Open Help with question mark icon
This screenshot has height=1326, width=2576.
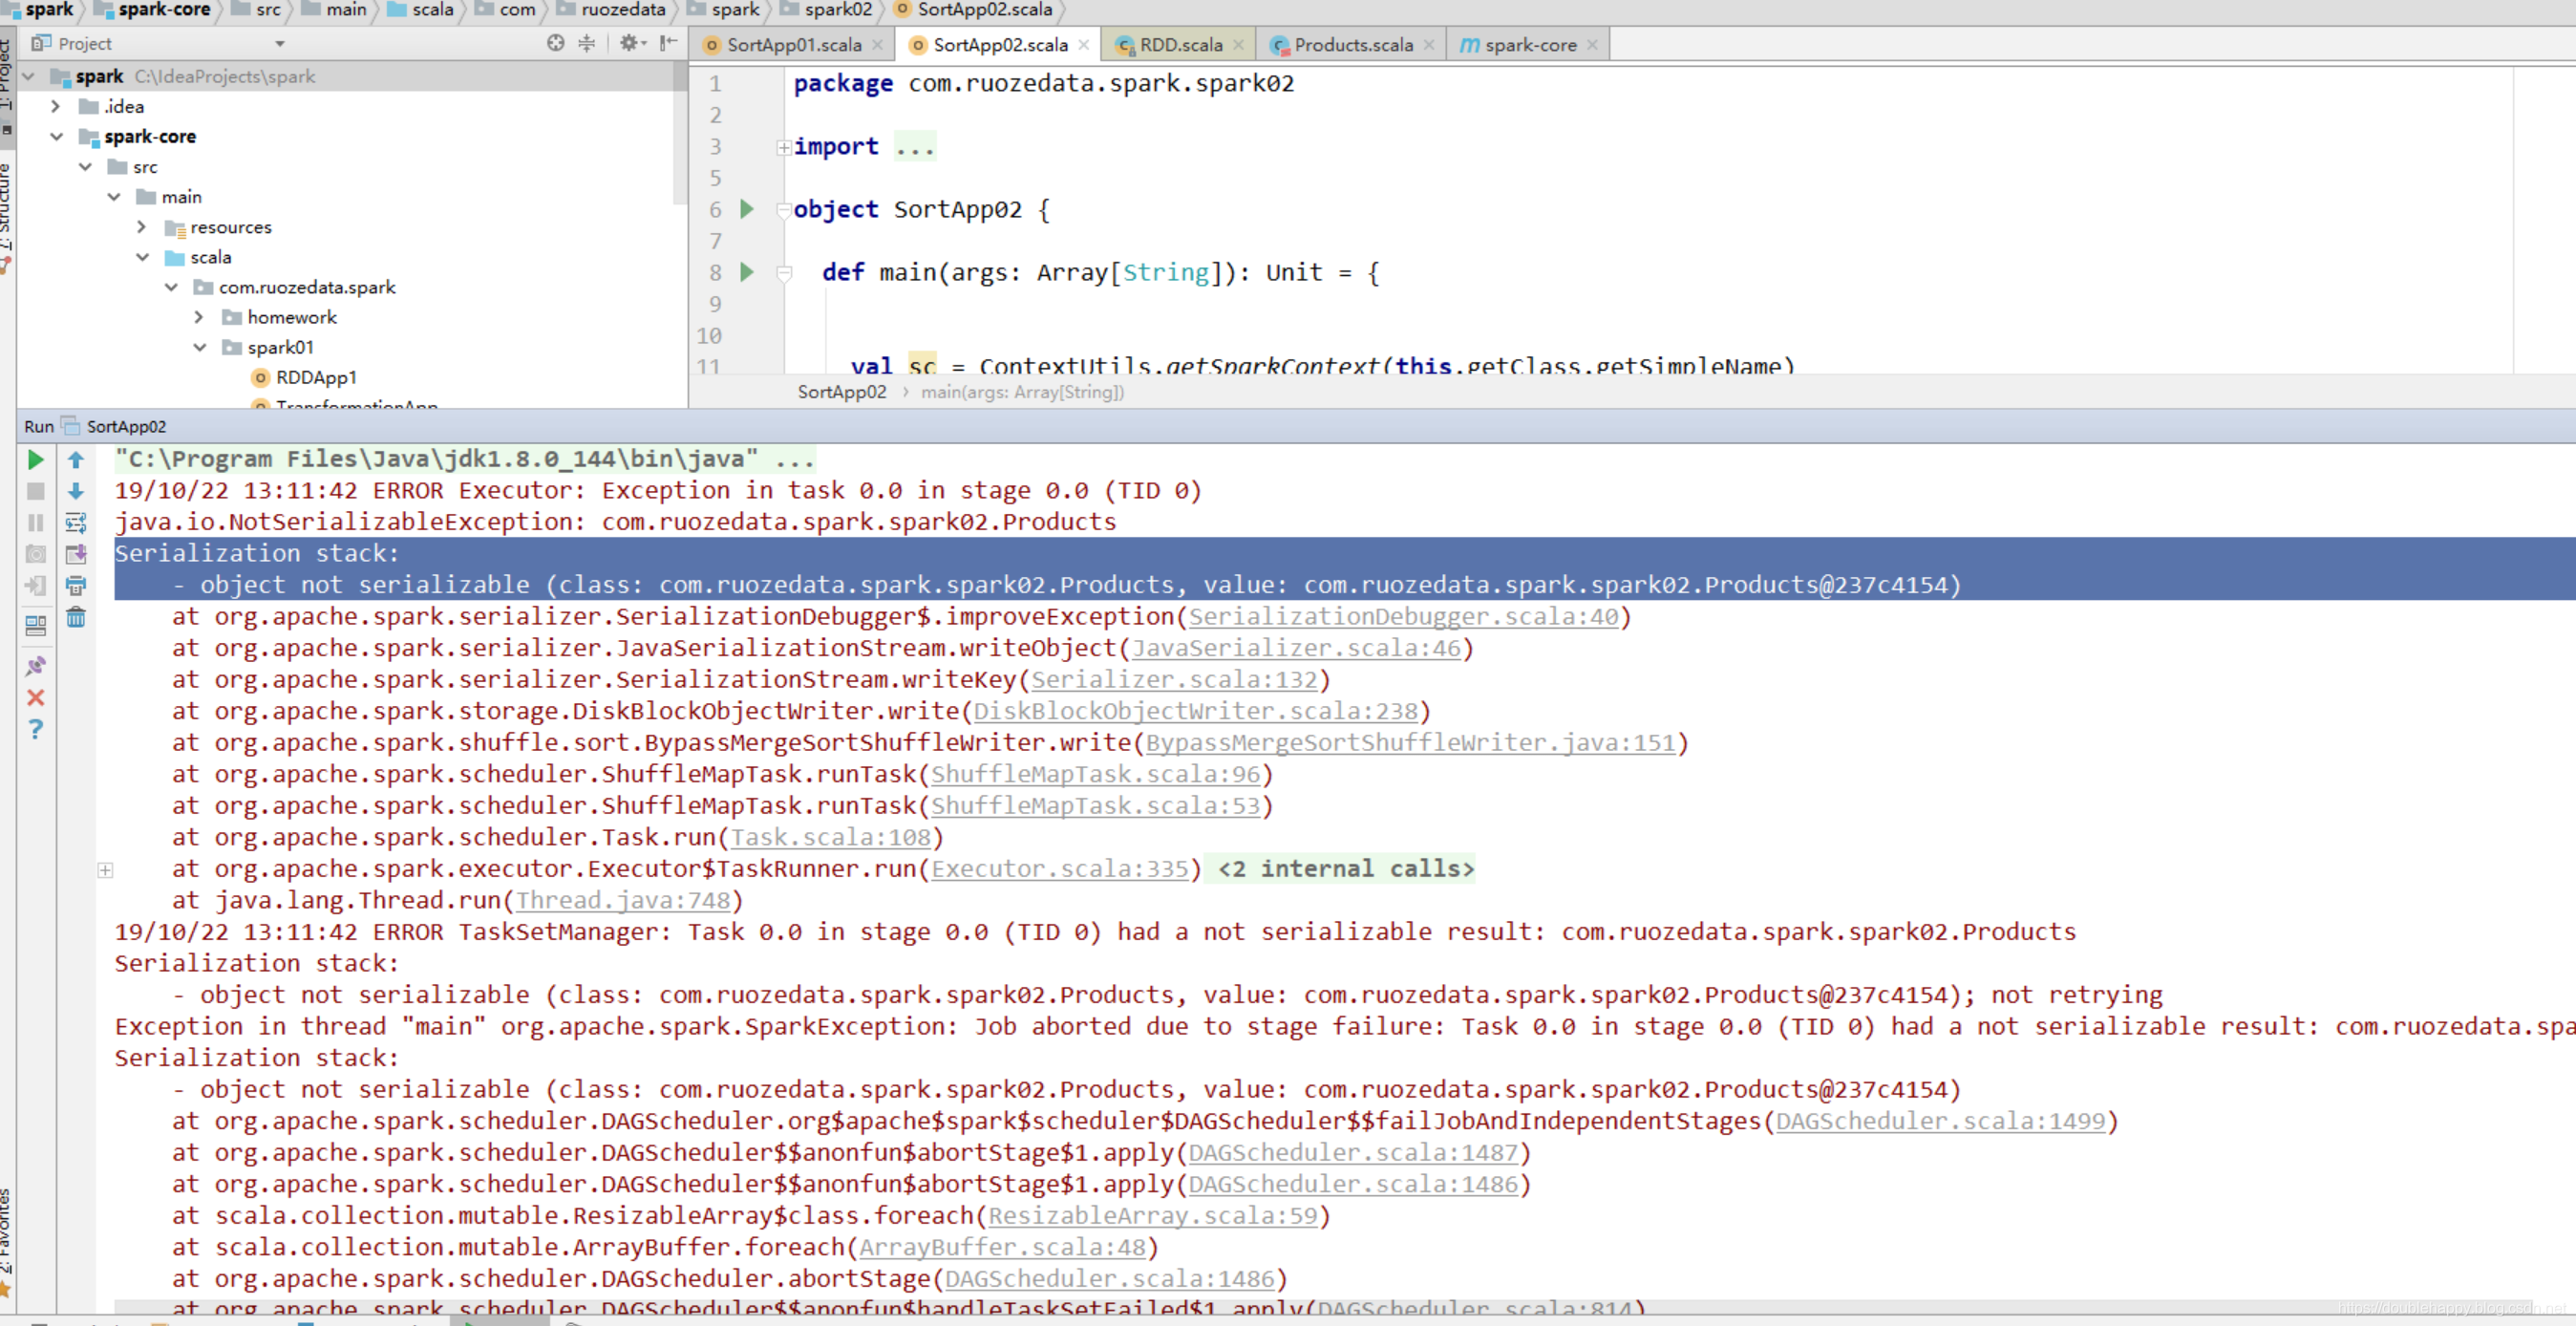pos(35,729)
